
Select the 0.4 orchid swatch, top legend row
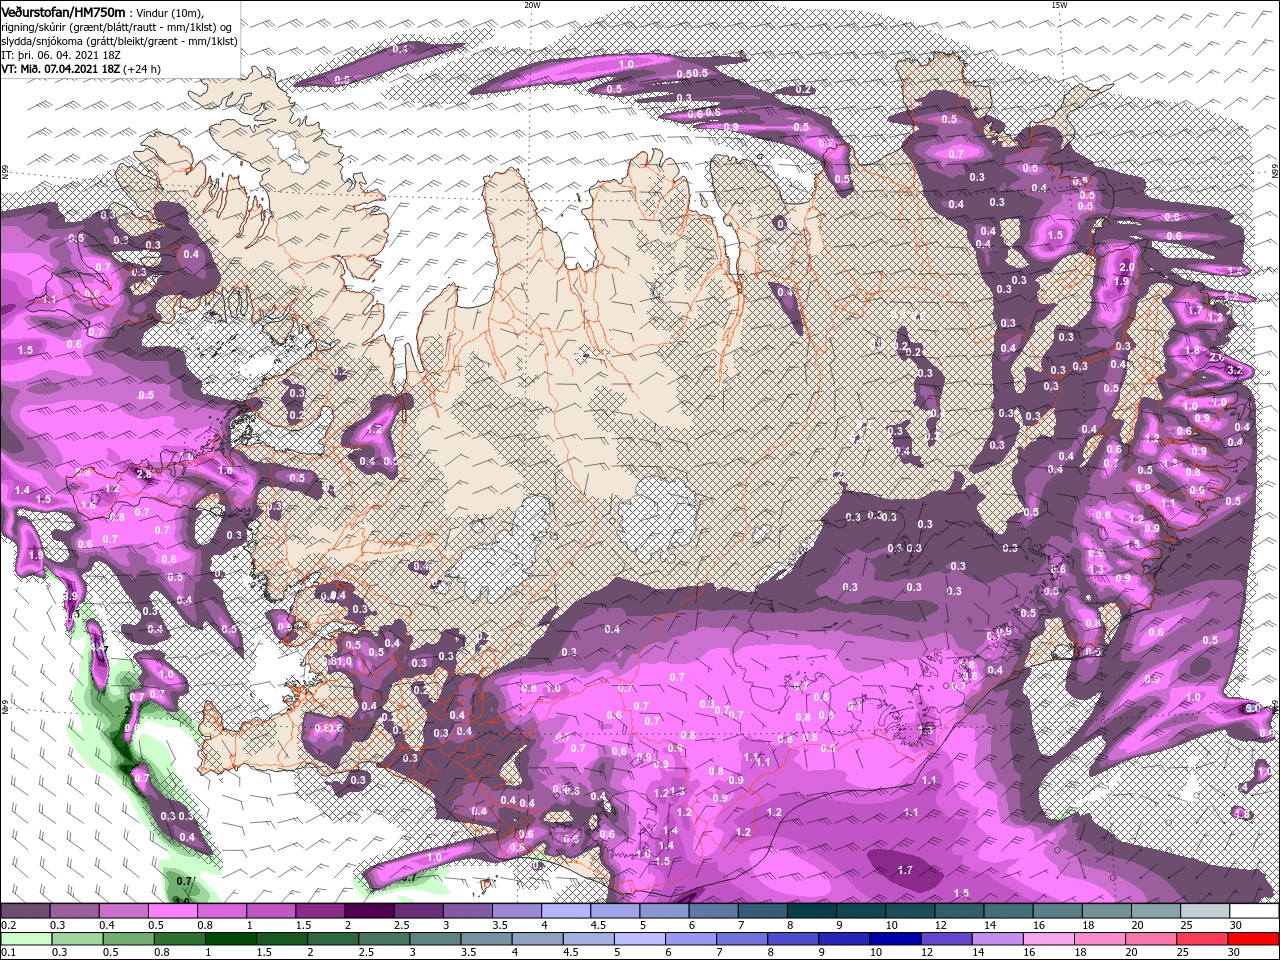tap(124, 911)
